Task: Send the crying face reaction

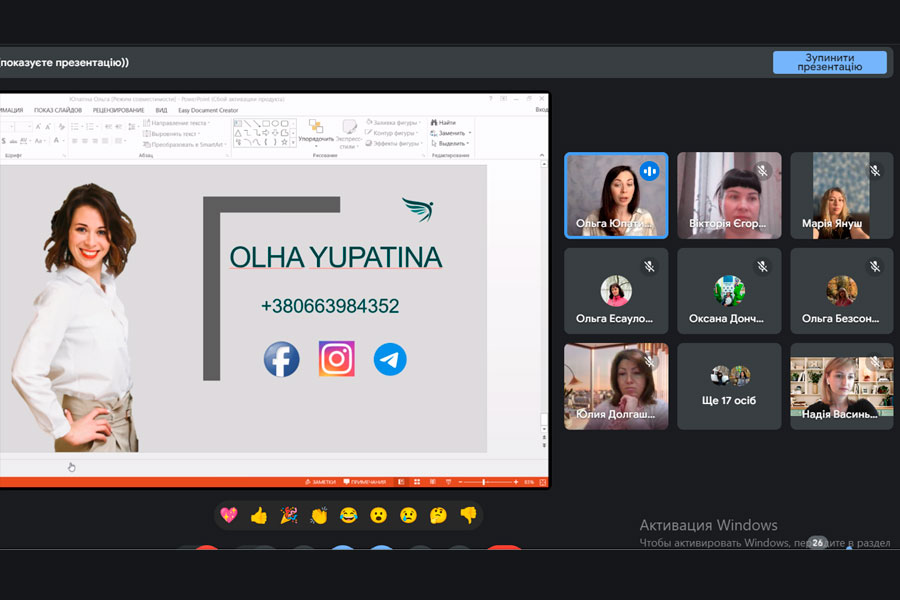Action: click(408, 516)
